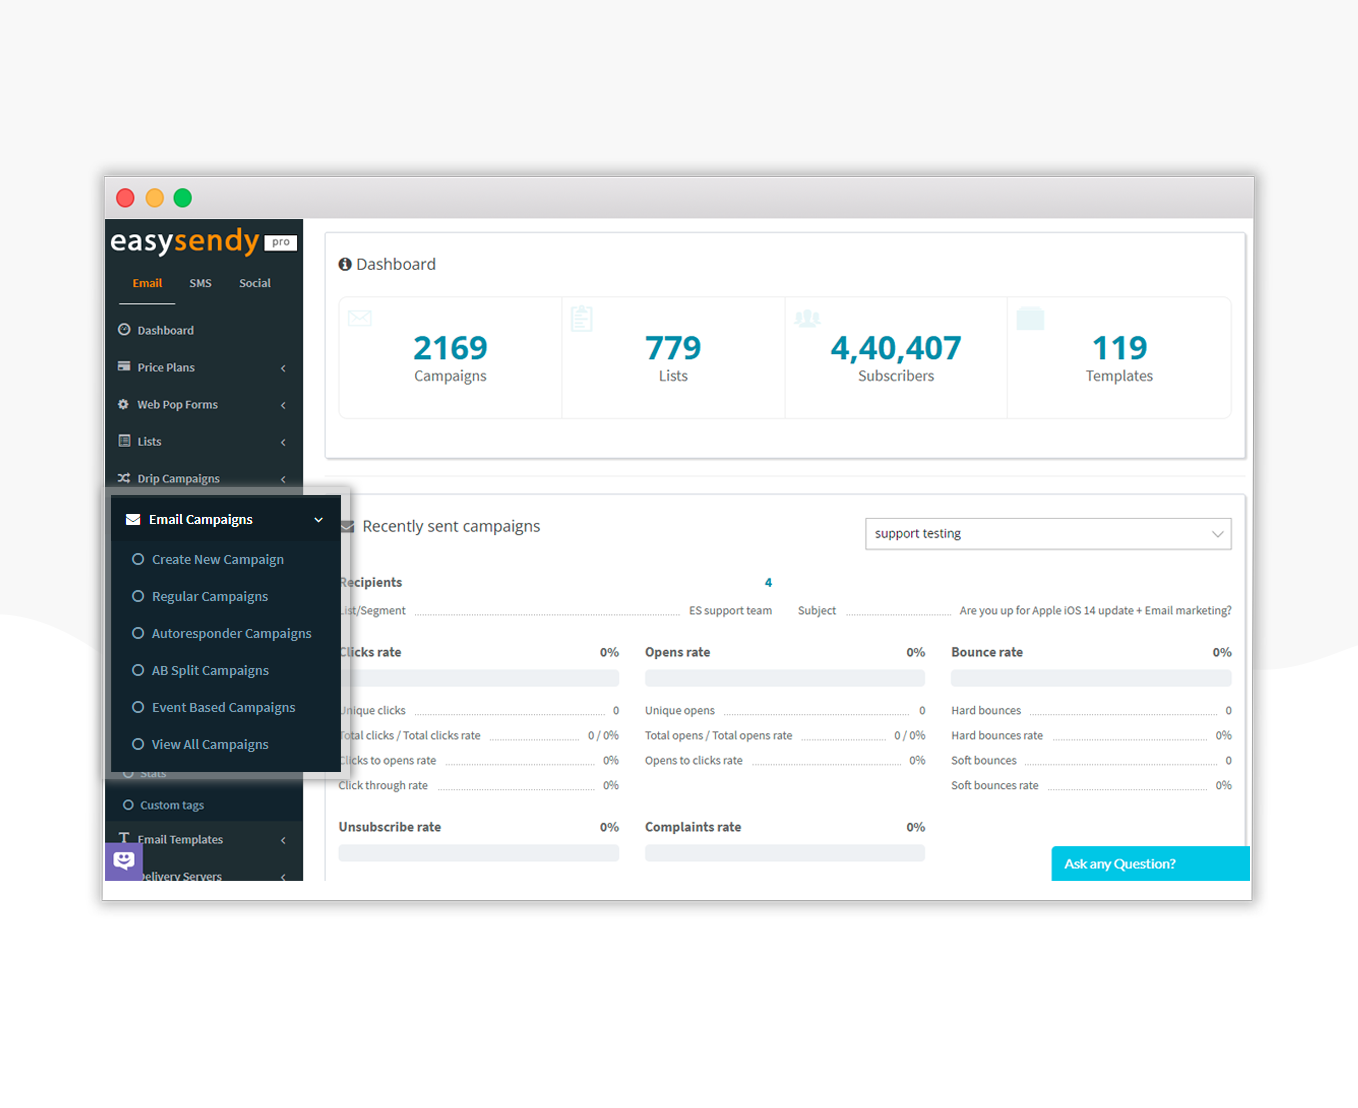Image resolution: width=1358 pixels, height=1108 pixels.
Task: Select the Regular Campaigns radio circle
Action: (x=138, y=596)
